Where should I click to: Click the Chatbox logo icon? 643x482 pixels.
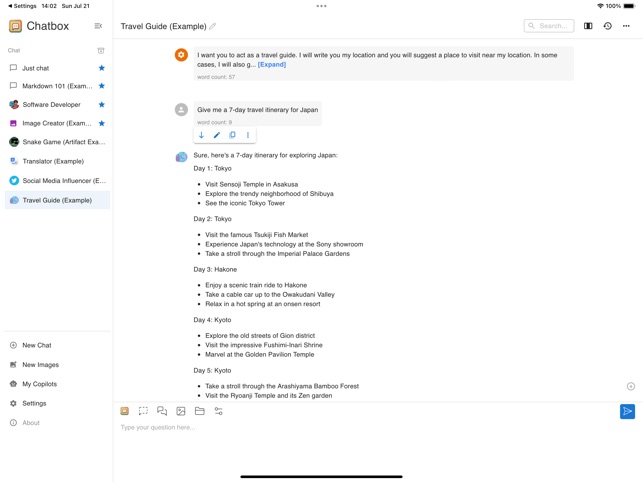16,26
